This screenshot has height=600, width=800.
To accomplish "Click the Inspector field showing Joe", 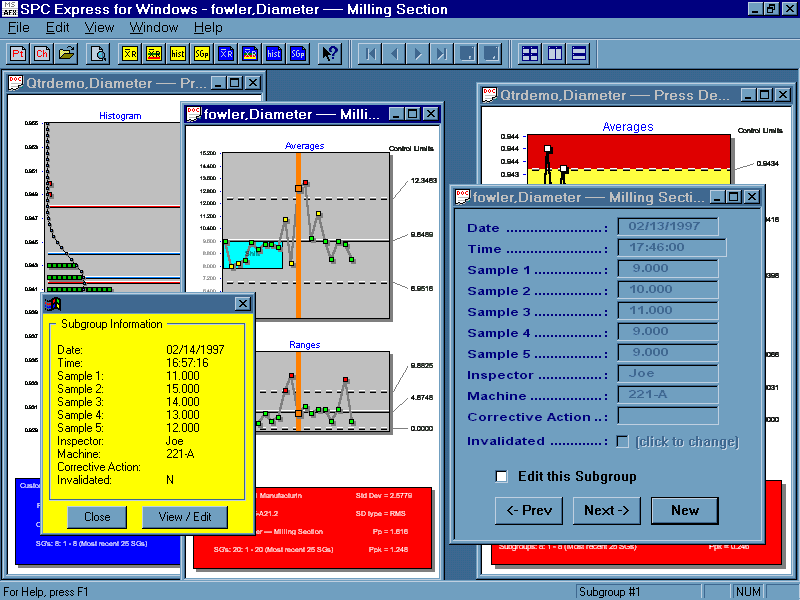I will tap(668, 373).
